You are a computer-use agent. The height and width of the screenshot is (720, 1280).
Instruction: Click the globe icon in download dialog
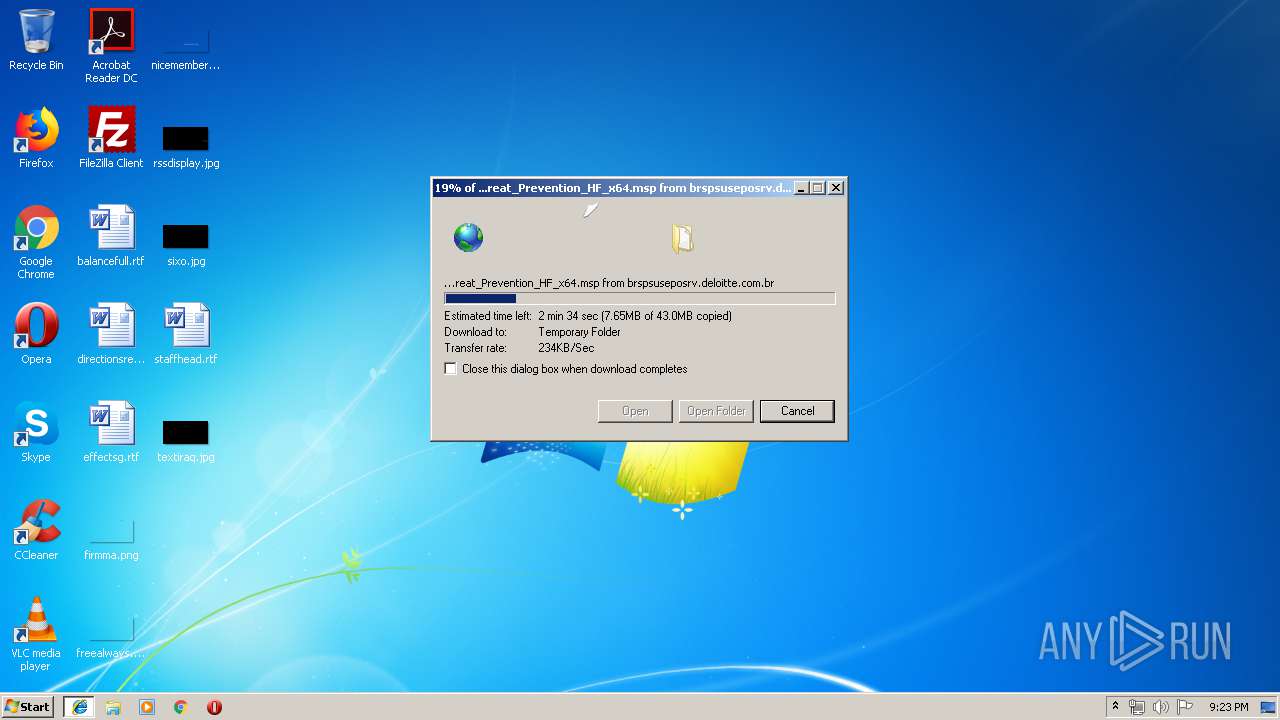tap(468, 237)
